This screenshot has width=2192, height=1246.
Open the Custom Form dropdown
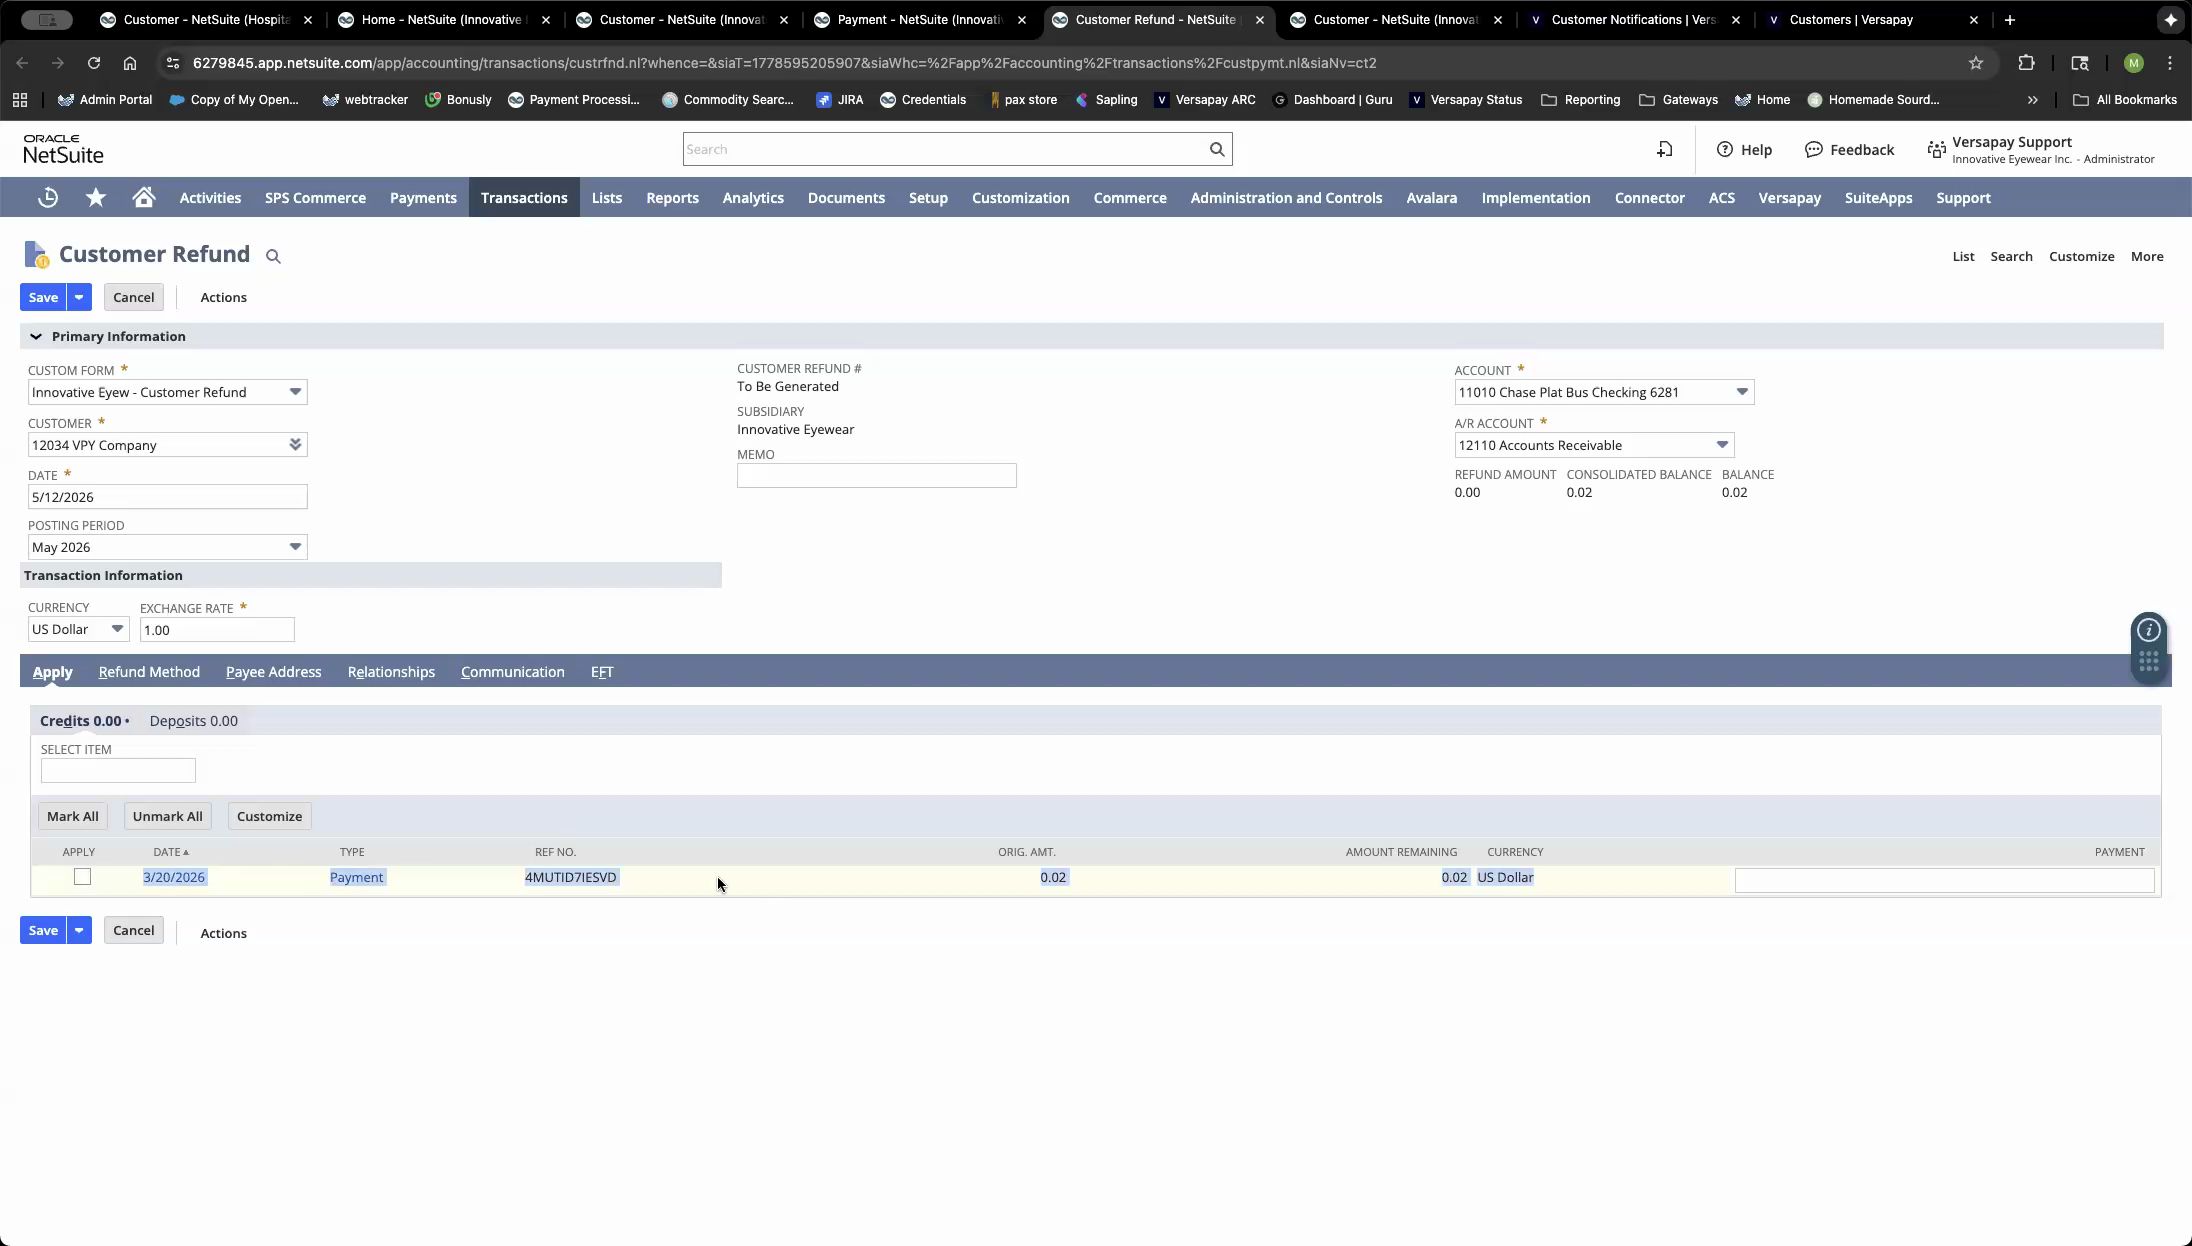click(x=295, y=392)
